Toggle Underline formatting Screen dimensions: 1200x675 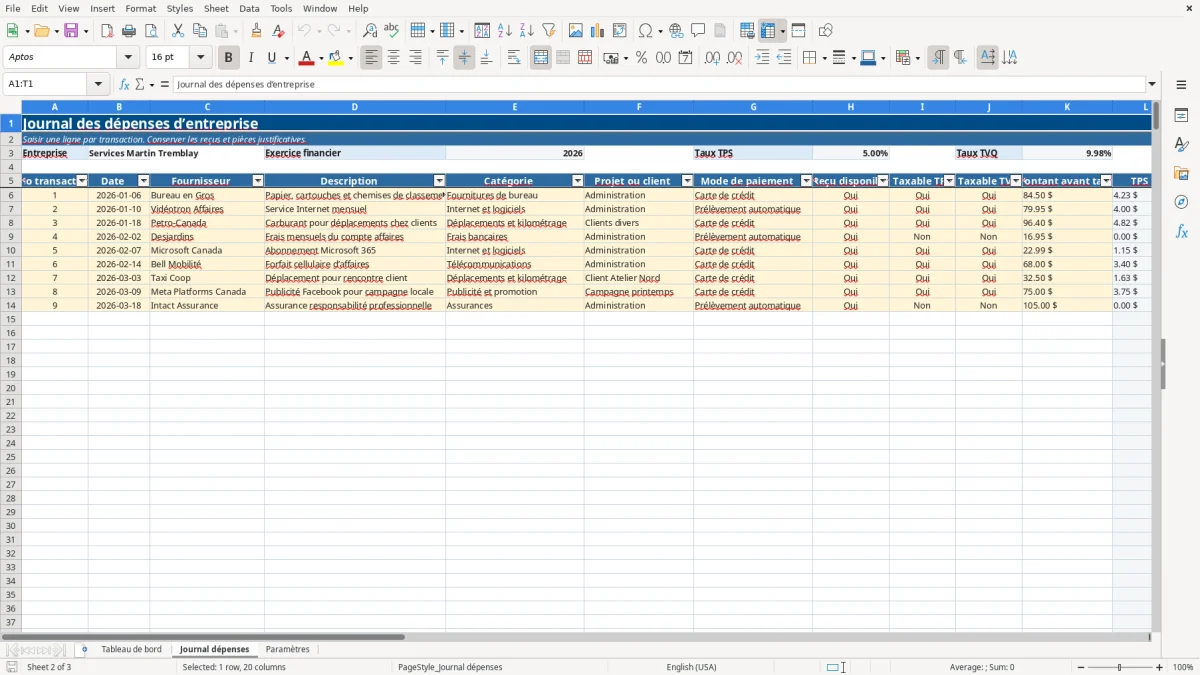pos(271,58)
